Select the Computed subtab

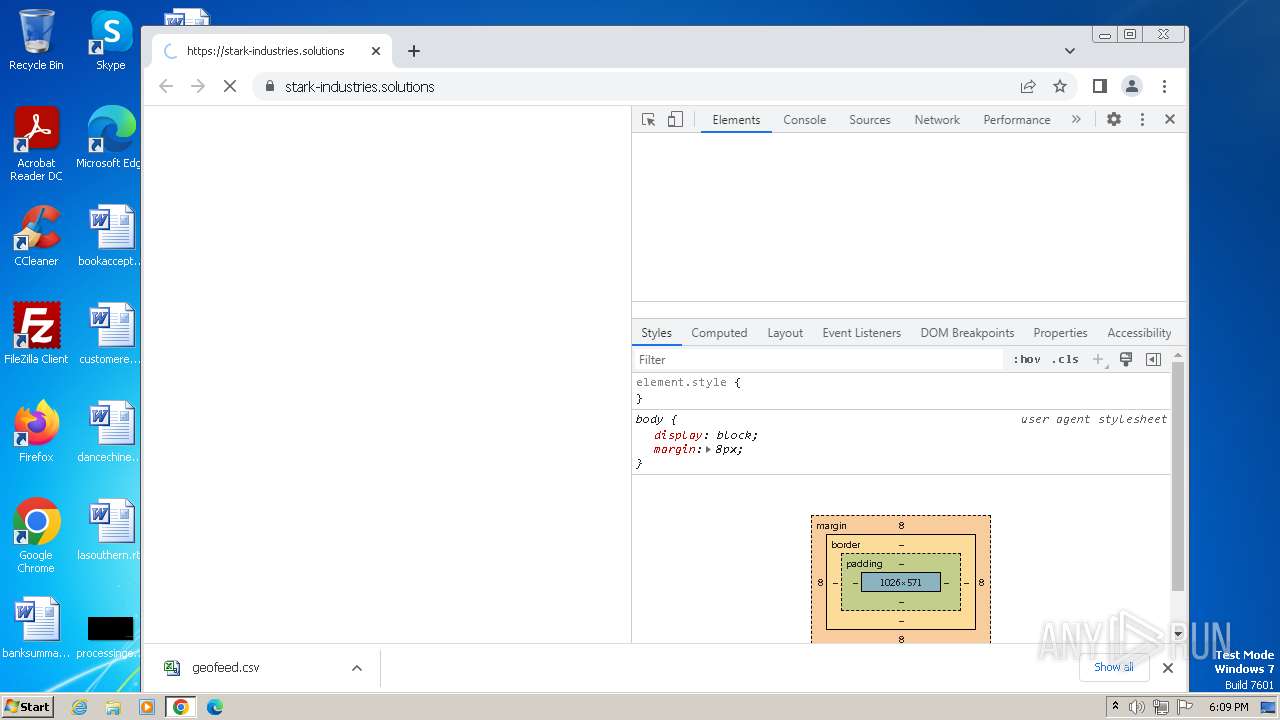point(719,333)
